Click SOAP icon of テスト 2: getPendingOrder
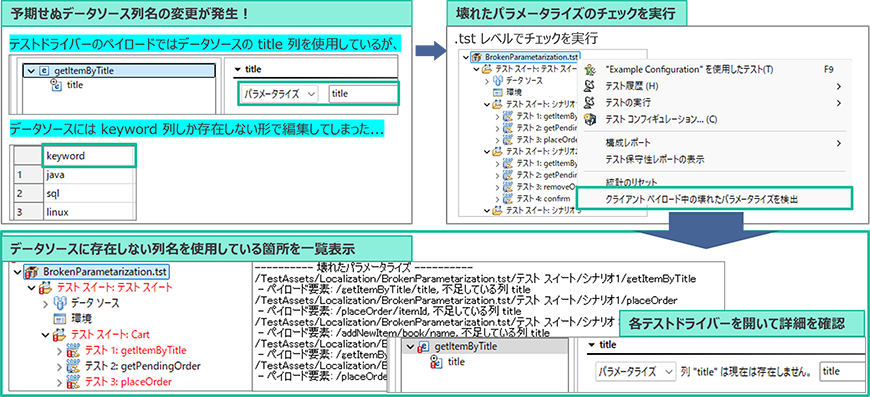 [x=73, y=366]
